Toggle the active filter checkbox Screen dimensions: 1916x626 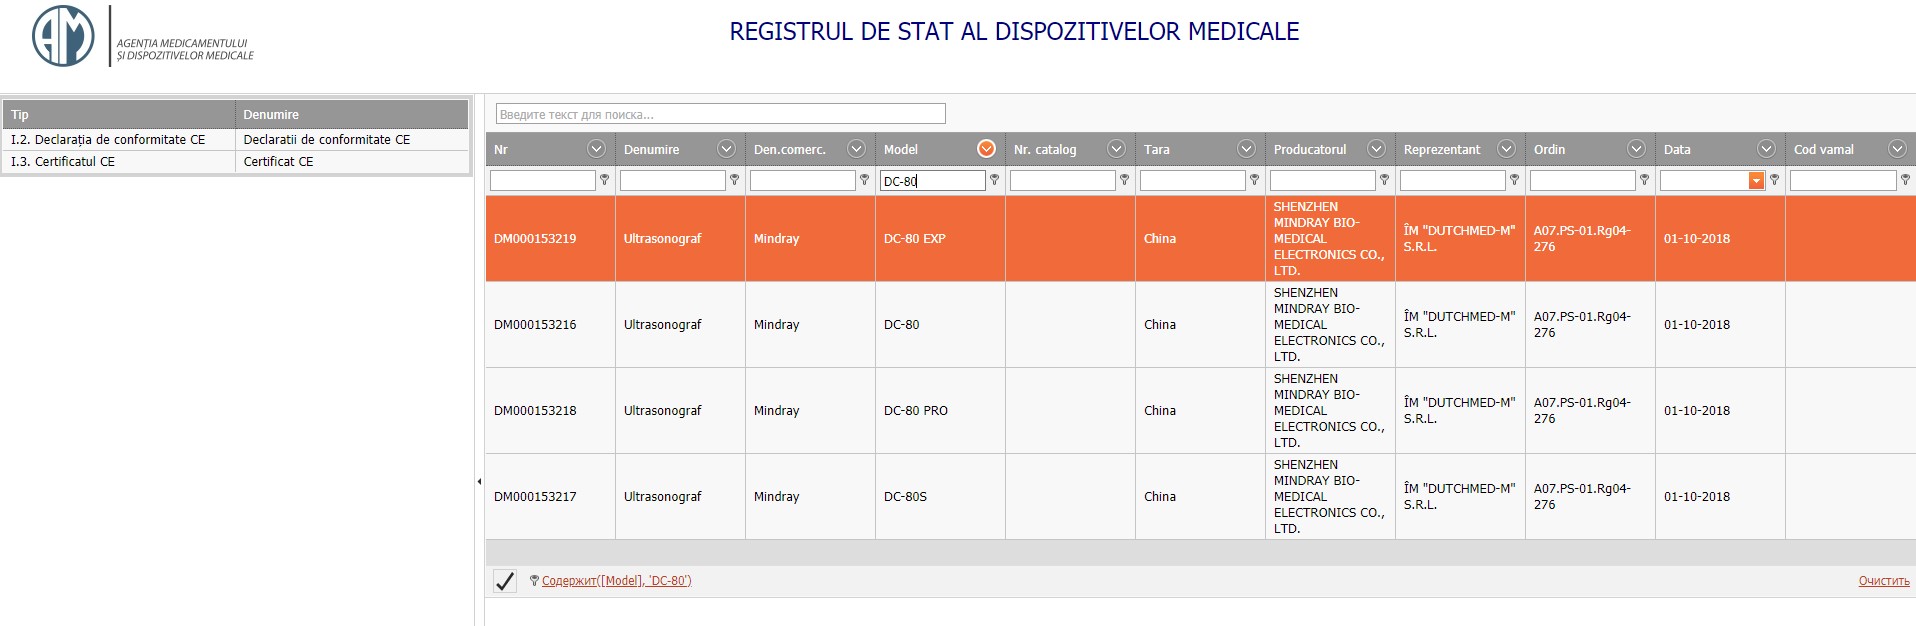505,581
